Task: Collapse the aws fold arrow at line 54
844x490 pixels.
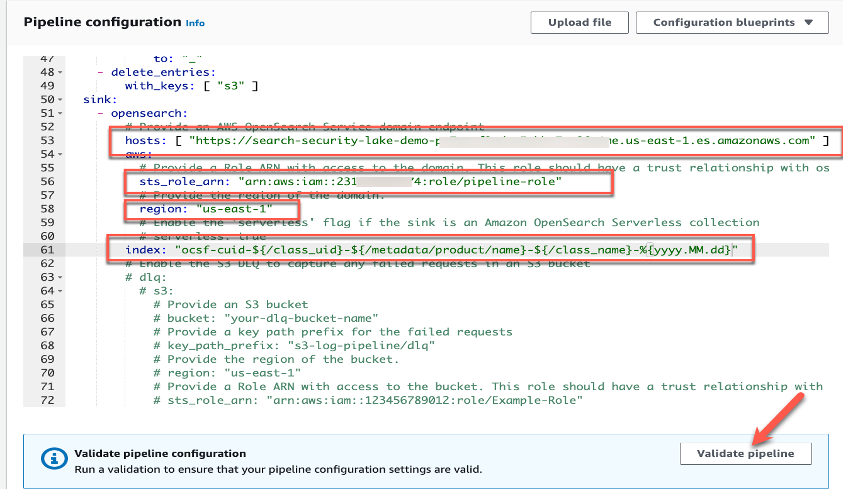Action: [x=60, y=155]
